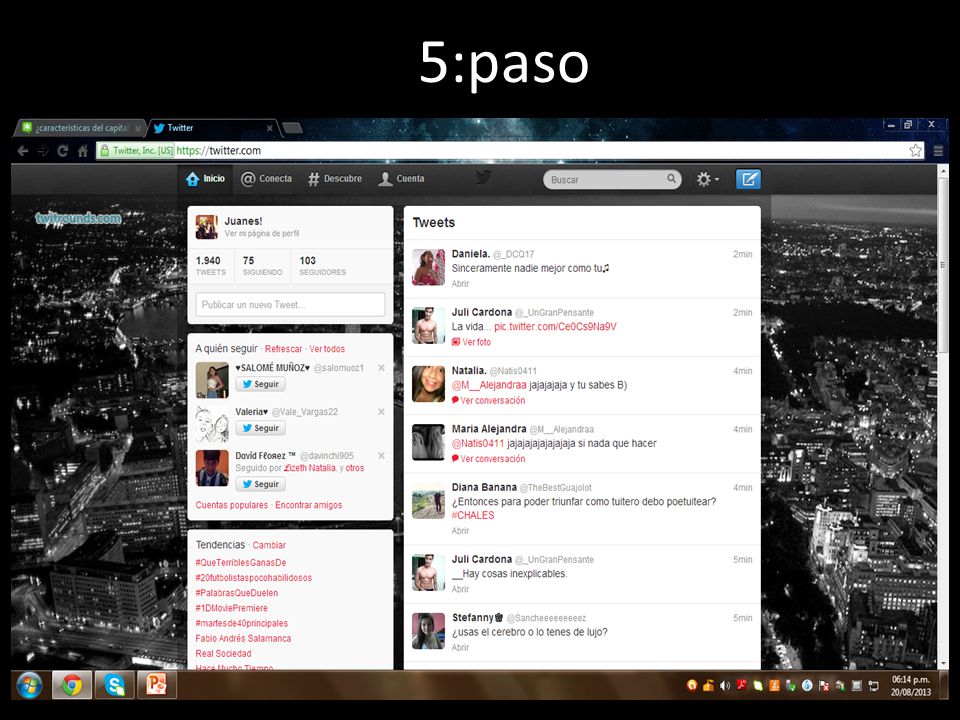Click the Twitter bird logo in navbar
The height and width of the screenshot is (720, 960).
pyautogui.click(x=484, y=178)
